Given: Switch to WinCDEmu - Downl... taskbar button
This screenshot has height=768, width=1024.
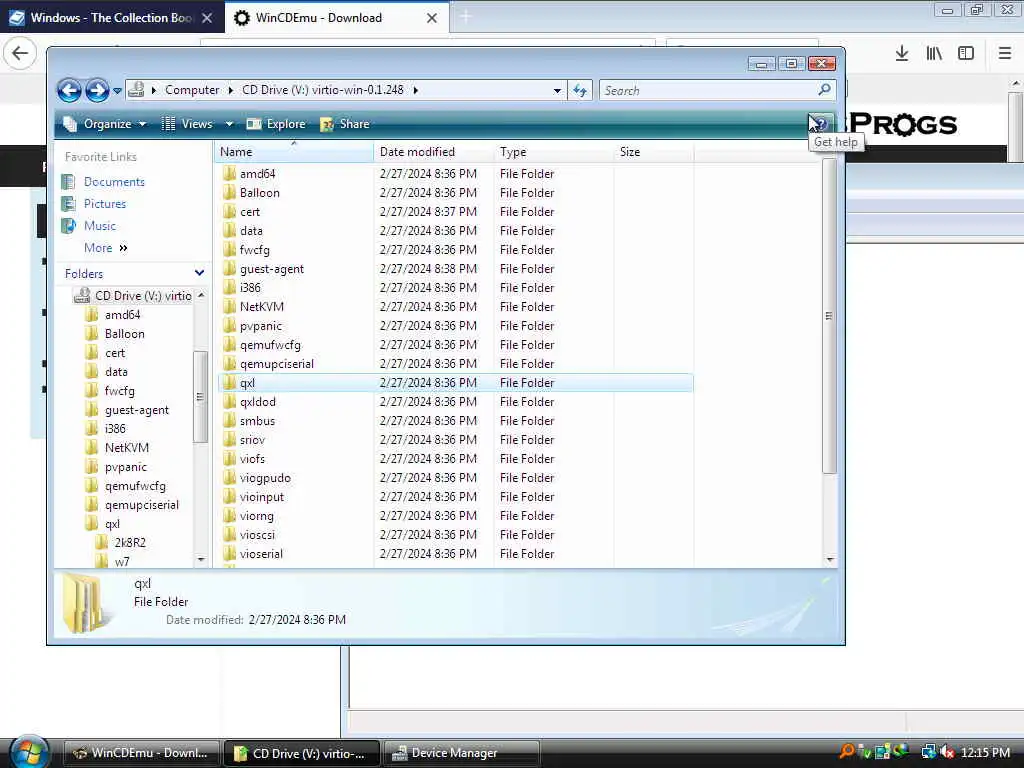Looking at the screenshot, I should 142,753.
